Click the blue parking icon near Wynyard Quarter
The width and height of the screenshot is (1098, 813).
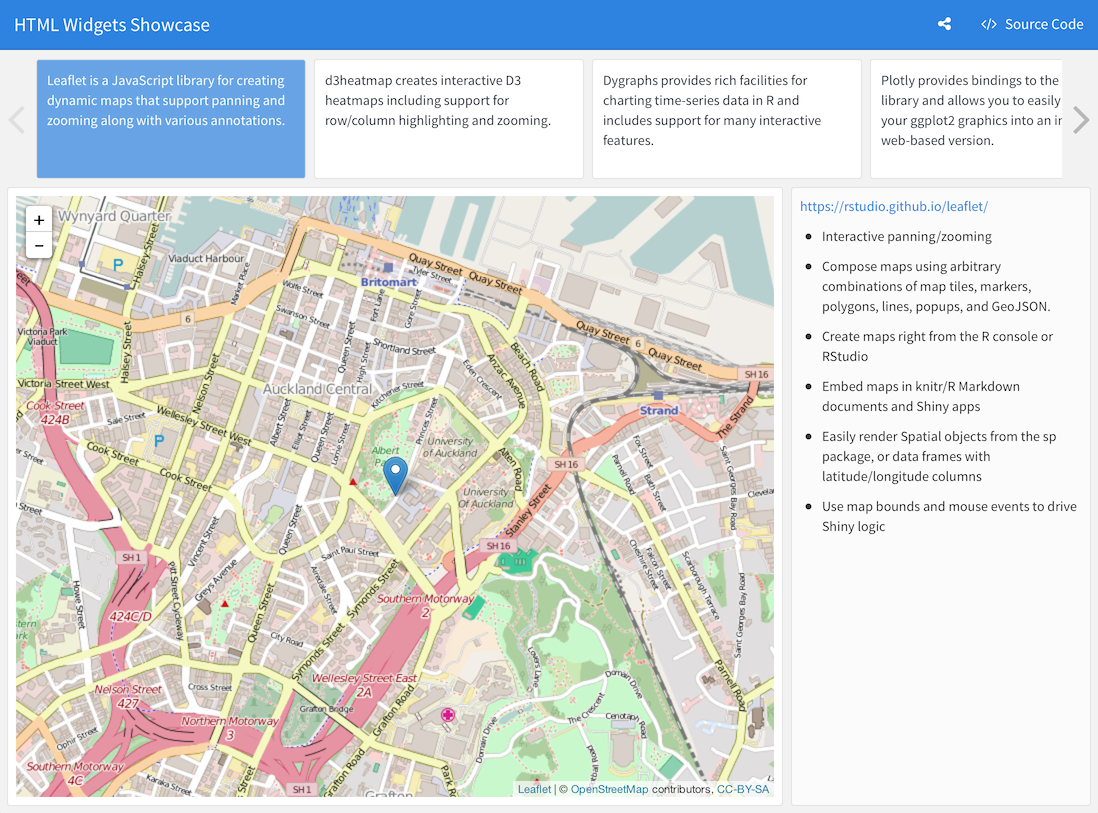coord(118,265)
